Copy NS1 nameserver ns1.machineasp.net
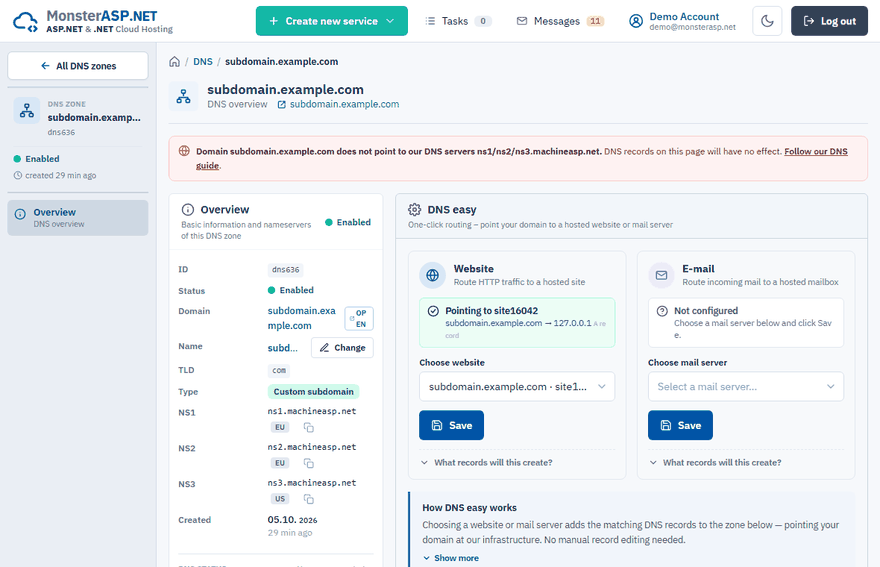 pyautogui.click(x=309, y=428)
